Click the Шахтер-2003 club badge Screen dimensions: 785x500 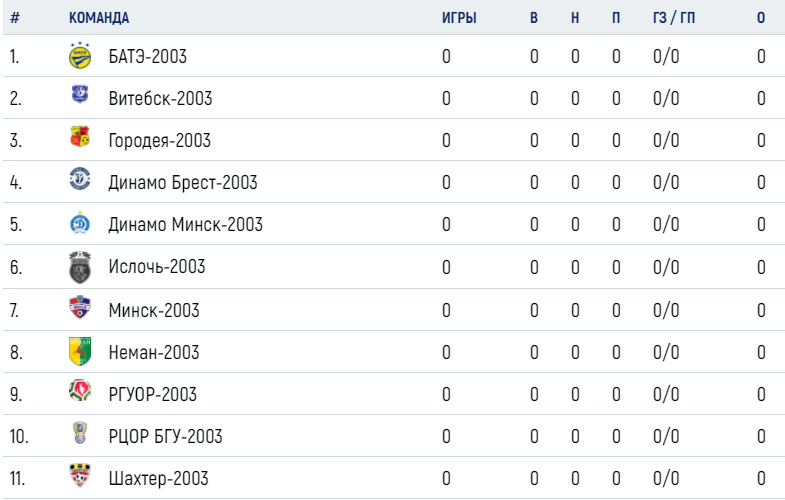click(80, 475)
